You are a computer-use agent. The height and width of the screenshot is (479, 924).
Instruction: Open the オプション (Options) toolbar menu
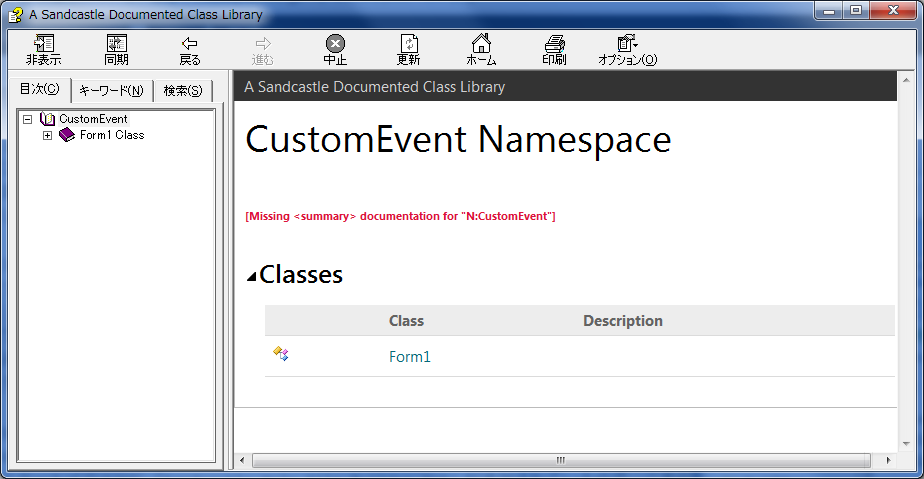tap(627, 44)
